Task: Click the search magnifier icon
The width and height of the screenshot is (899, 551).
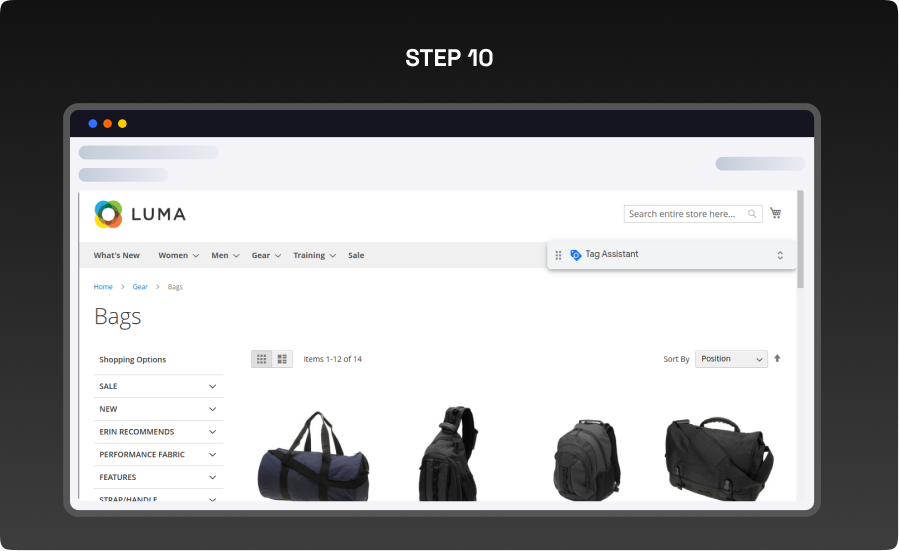Action: (752, 214)
